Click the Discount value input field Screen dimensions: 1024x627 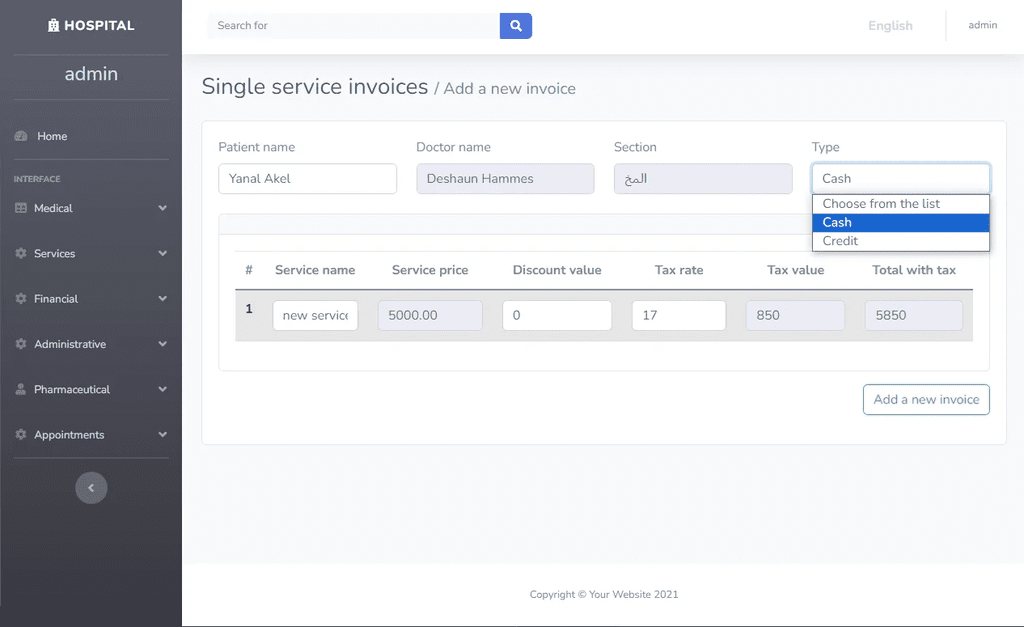(557, 315)
